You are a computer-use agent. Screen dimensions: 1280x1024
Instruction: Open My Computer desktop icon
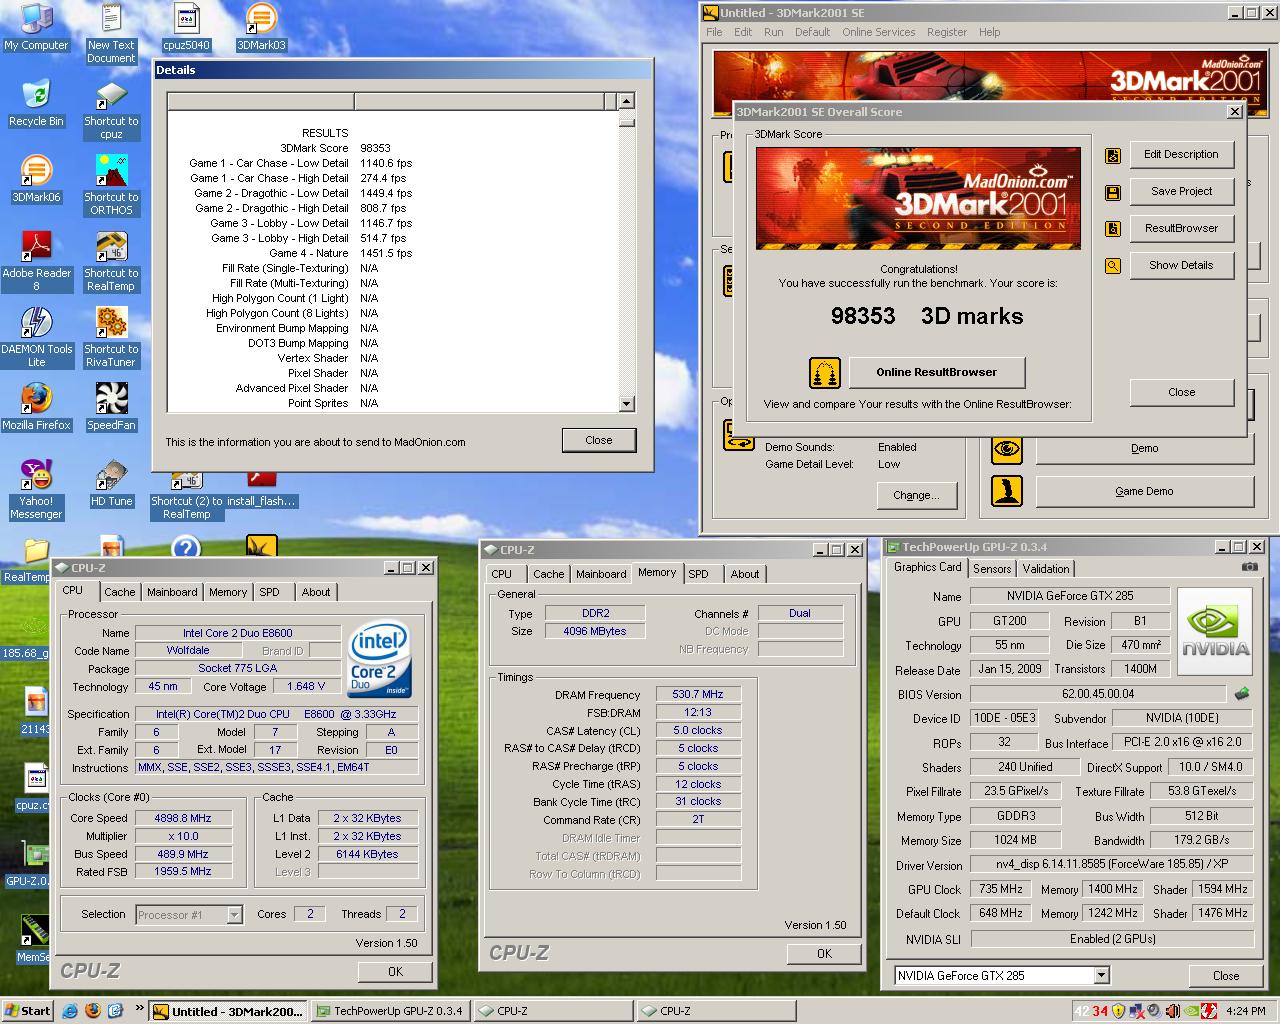coord(36,27)
